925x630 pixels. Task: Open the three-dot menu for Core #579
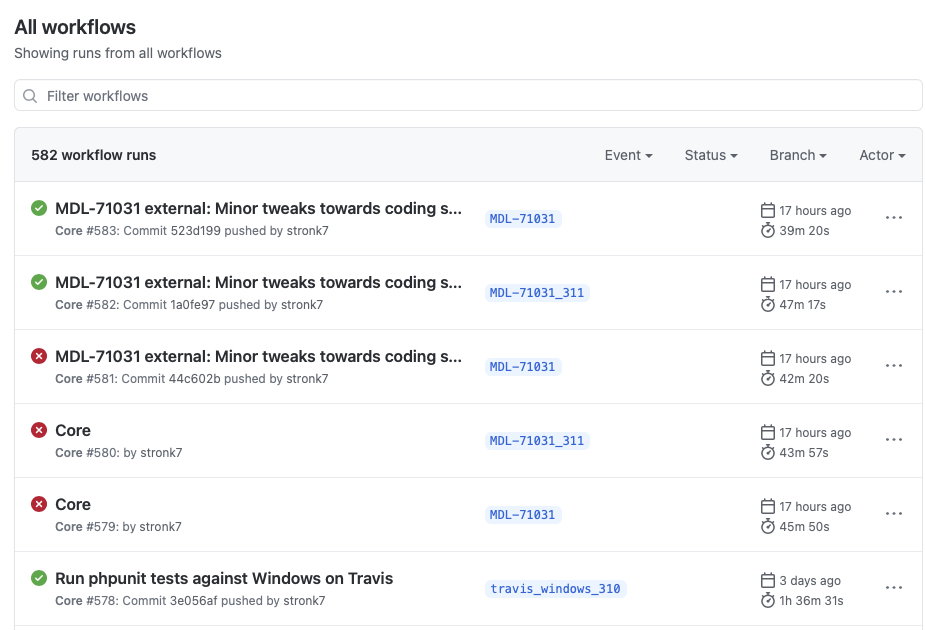pos(894,514)
